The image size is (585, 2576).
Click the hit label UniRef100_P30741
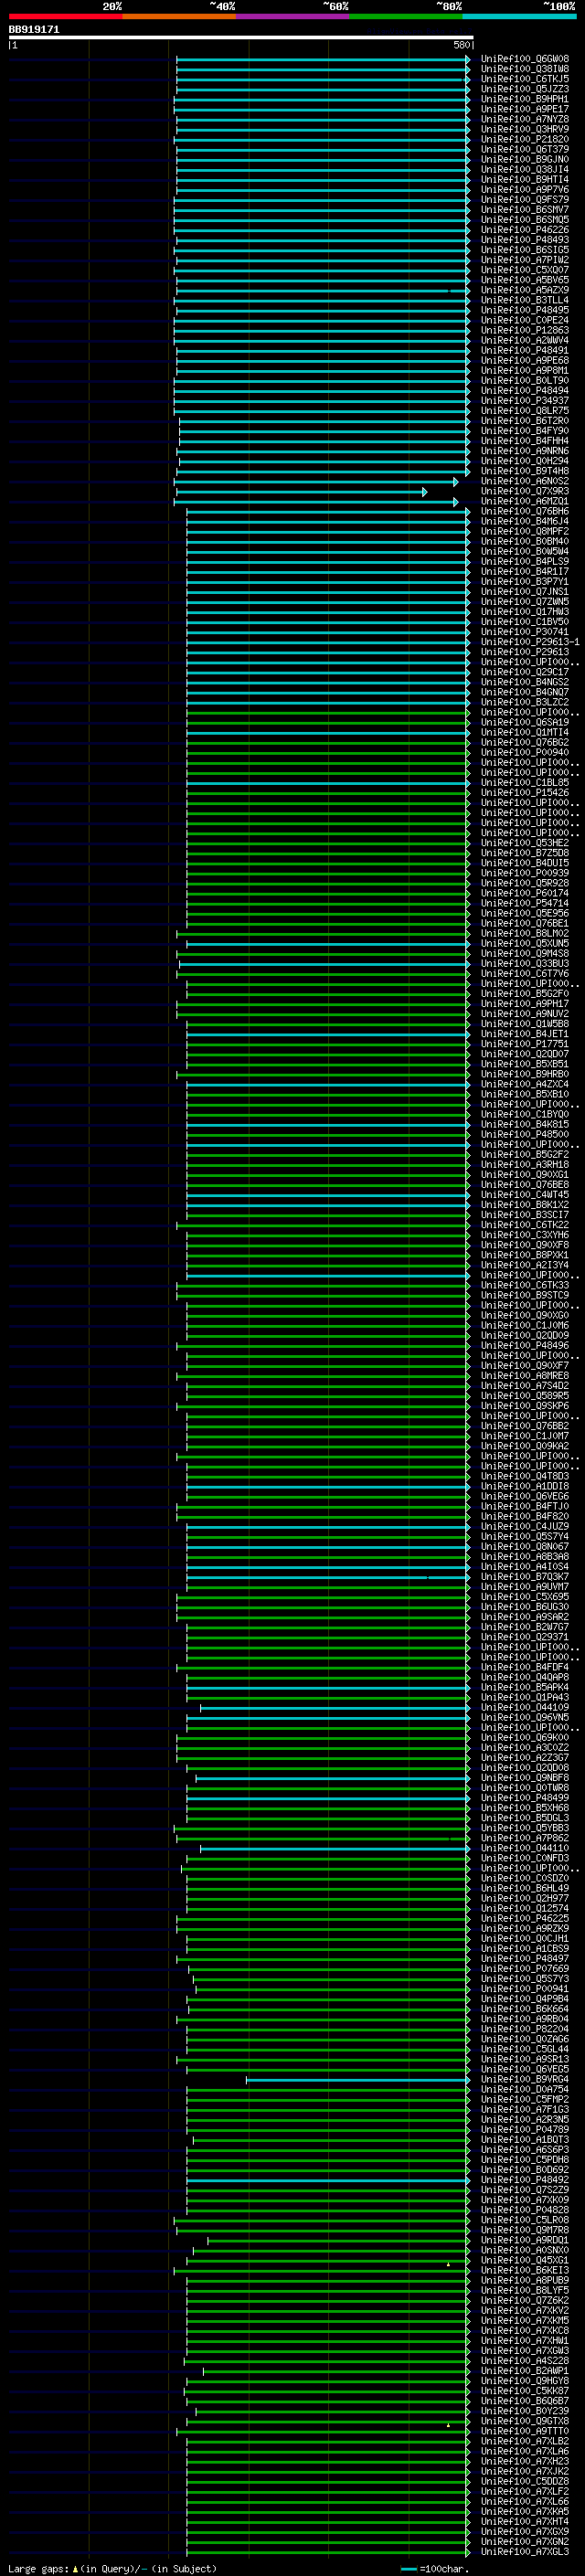[525, 632]
